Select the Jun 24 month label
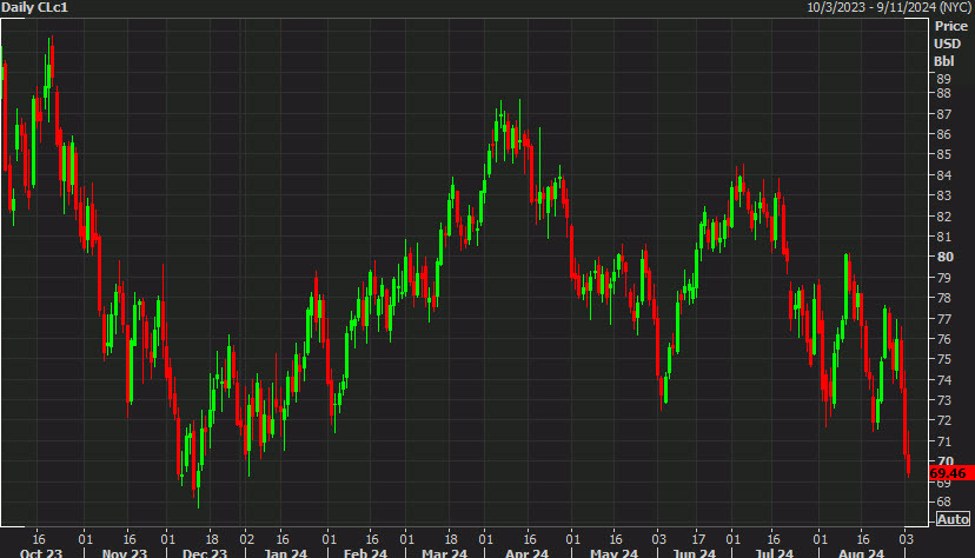975x558 pixels. tap(693, 553)
